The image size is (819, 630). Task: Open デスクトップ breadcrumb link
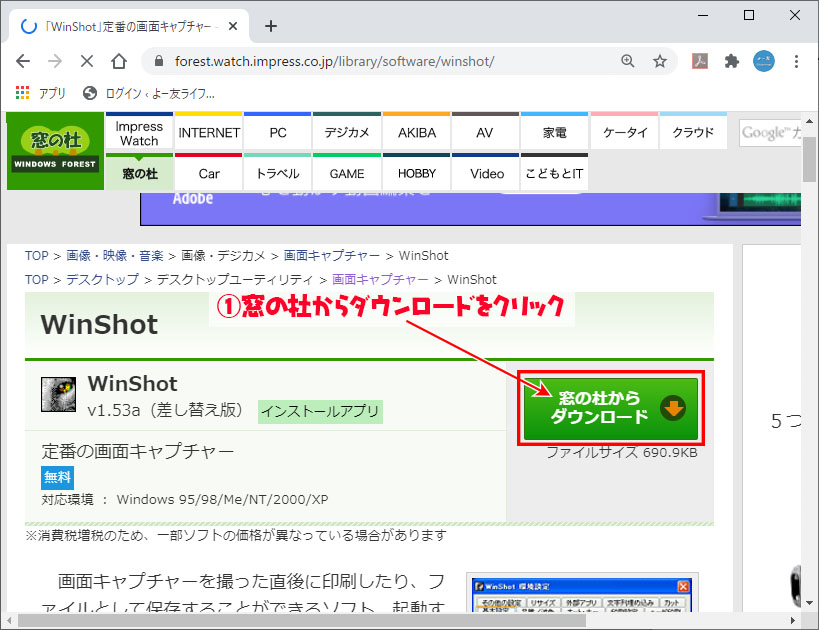102,279
